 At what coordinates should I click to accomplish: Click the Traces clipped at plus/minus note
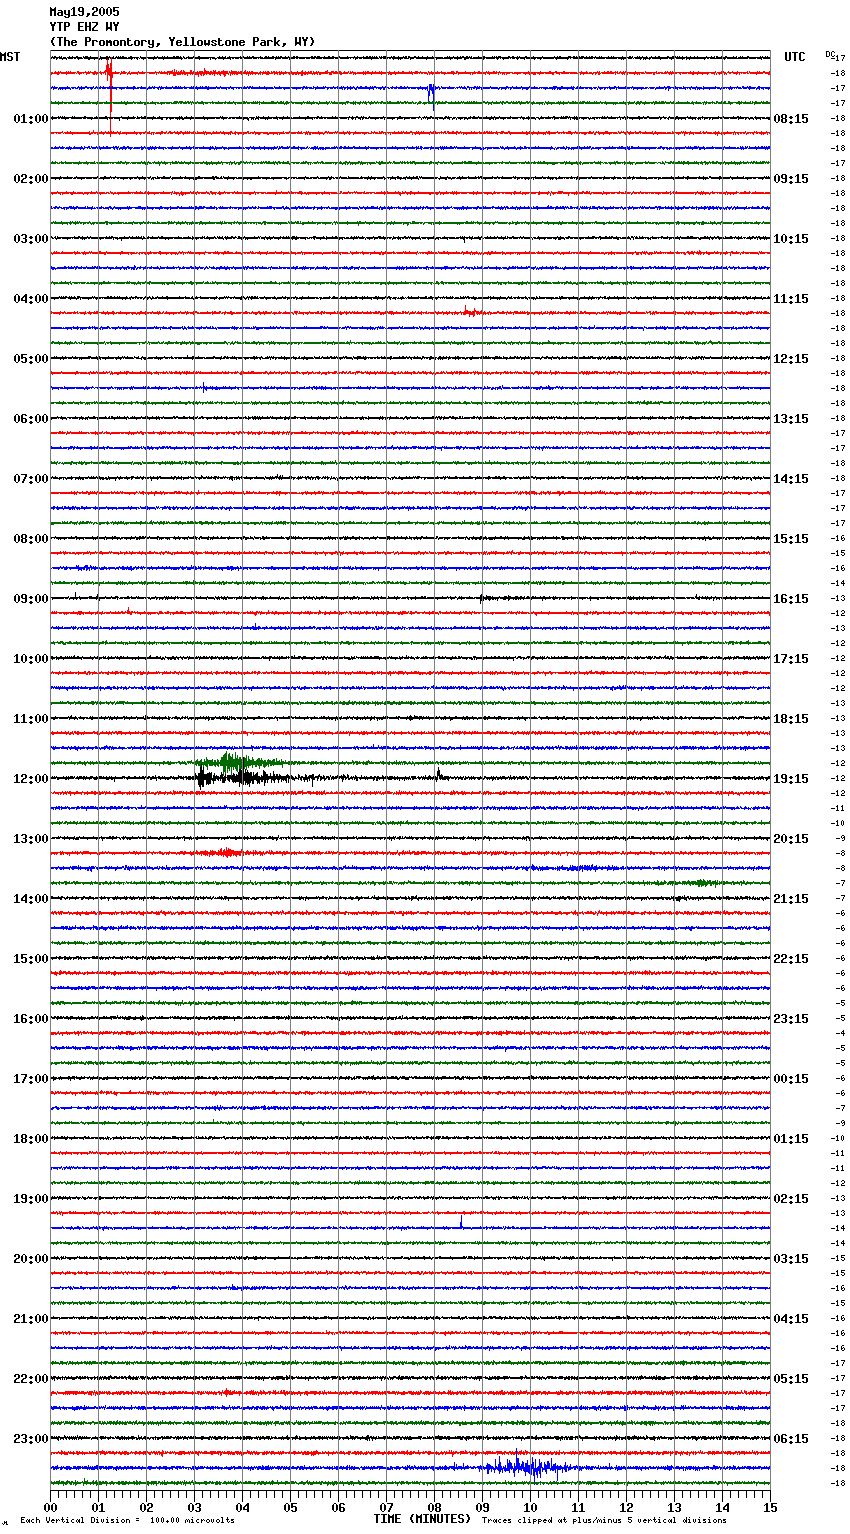click(x=604, y=1520)
